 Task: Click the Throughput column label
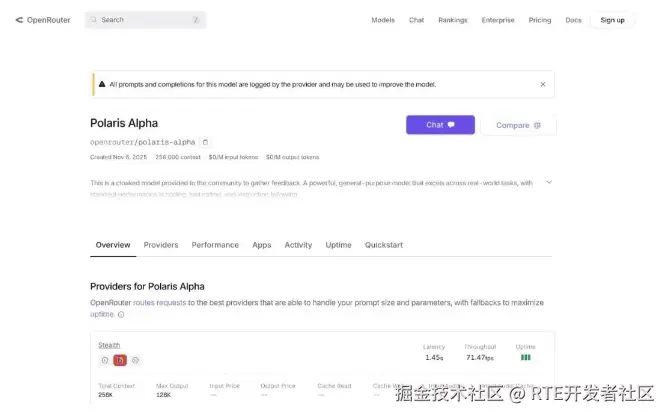(480, 347)
